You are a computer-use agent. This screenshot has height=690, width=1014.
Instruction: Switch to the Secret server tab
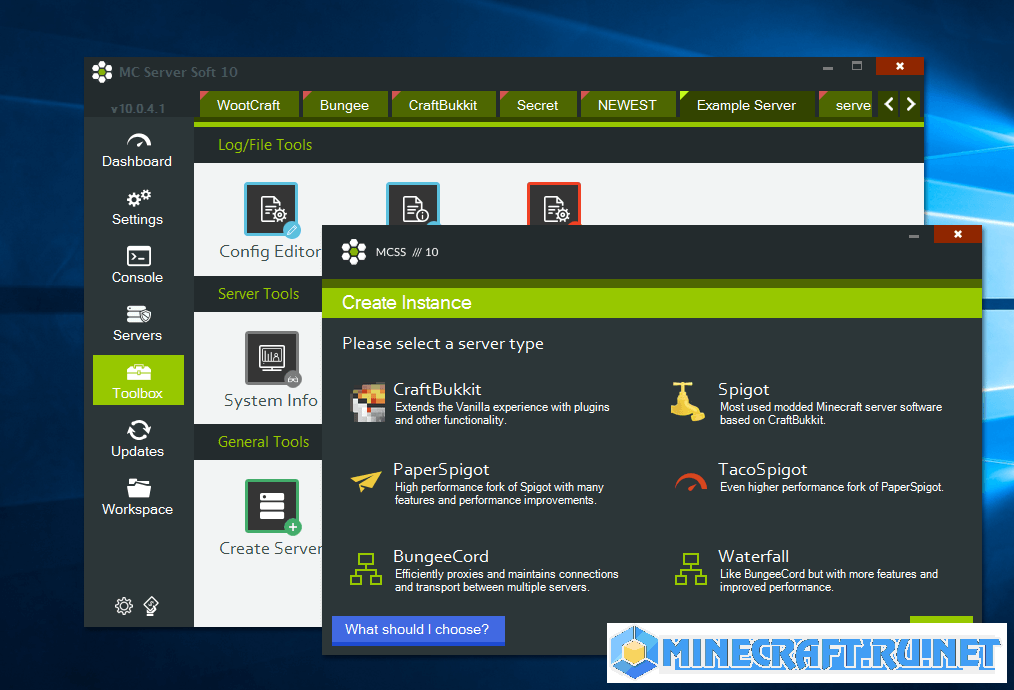click(537, 105)
